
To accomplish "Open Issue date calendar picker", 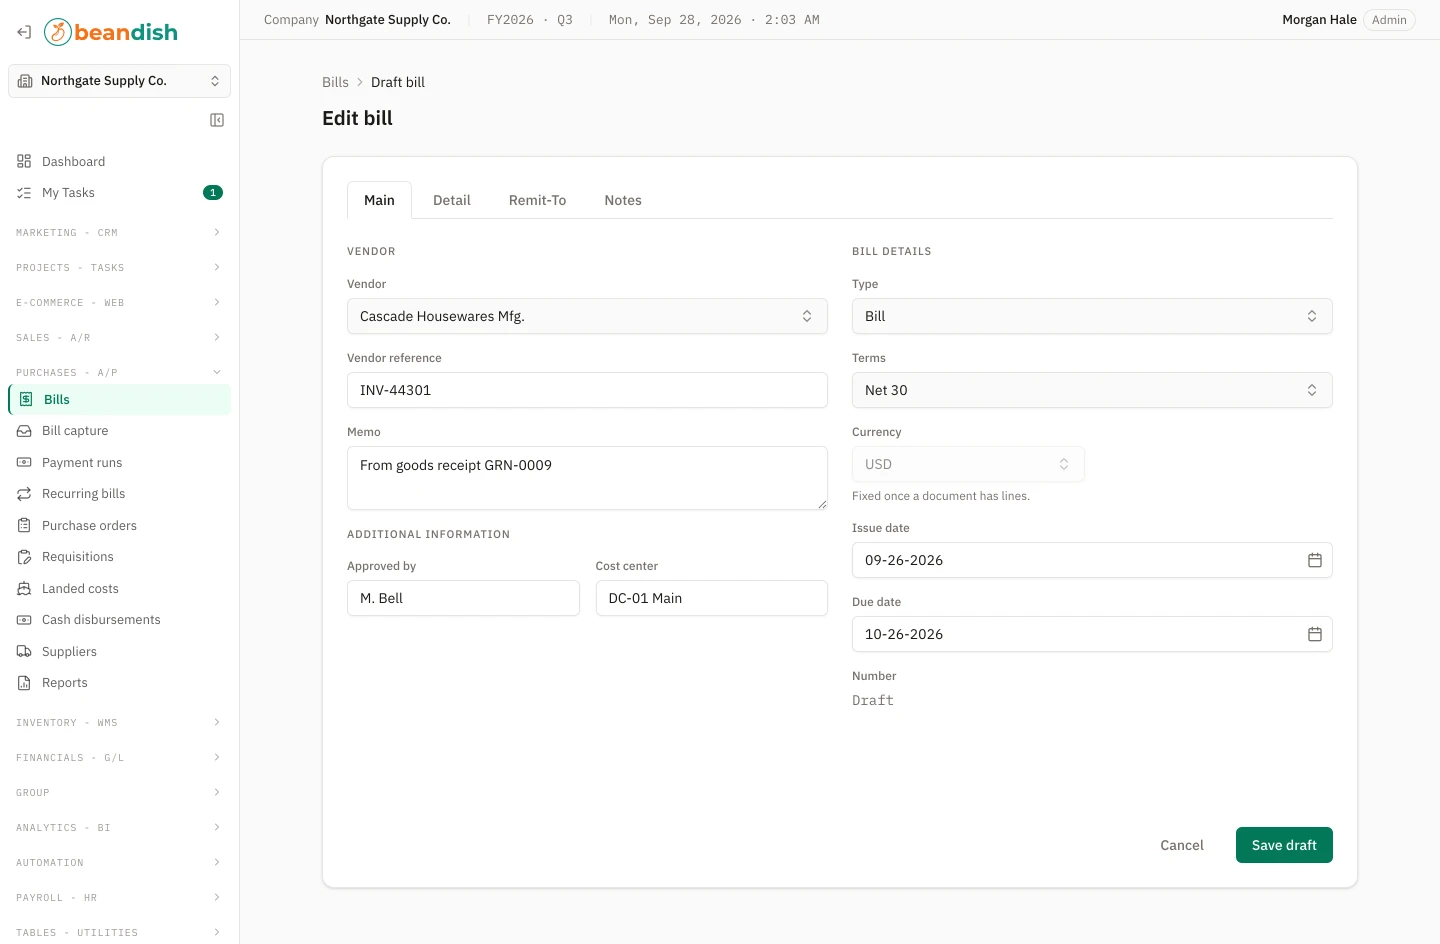I will 1315,560.
